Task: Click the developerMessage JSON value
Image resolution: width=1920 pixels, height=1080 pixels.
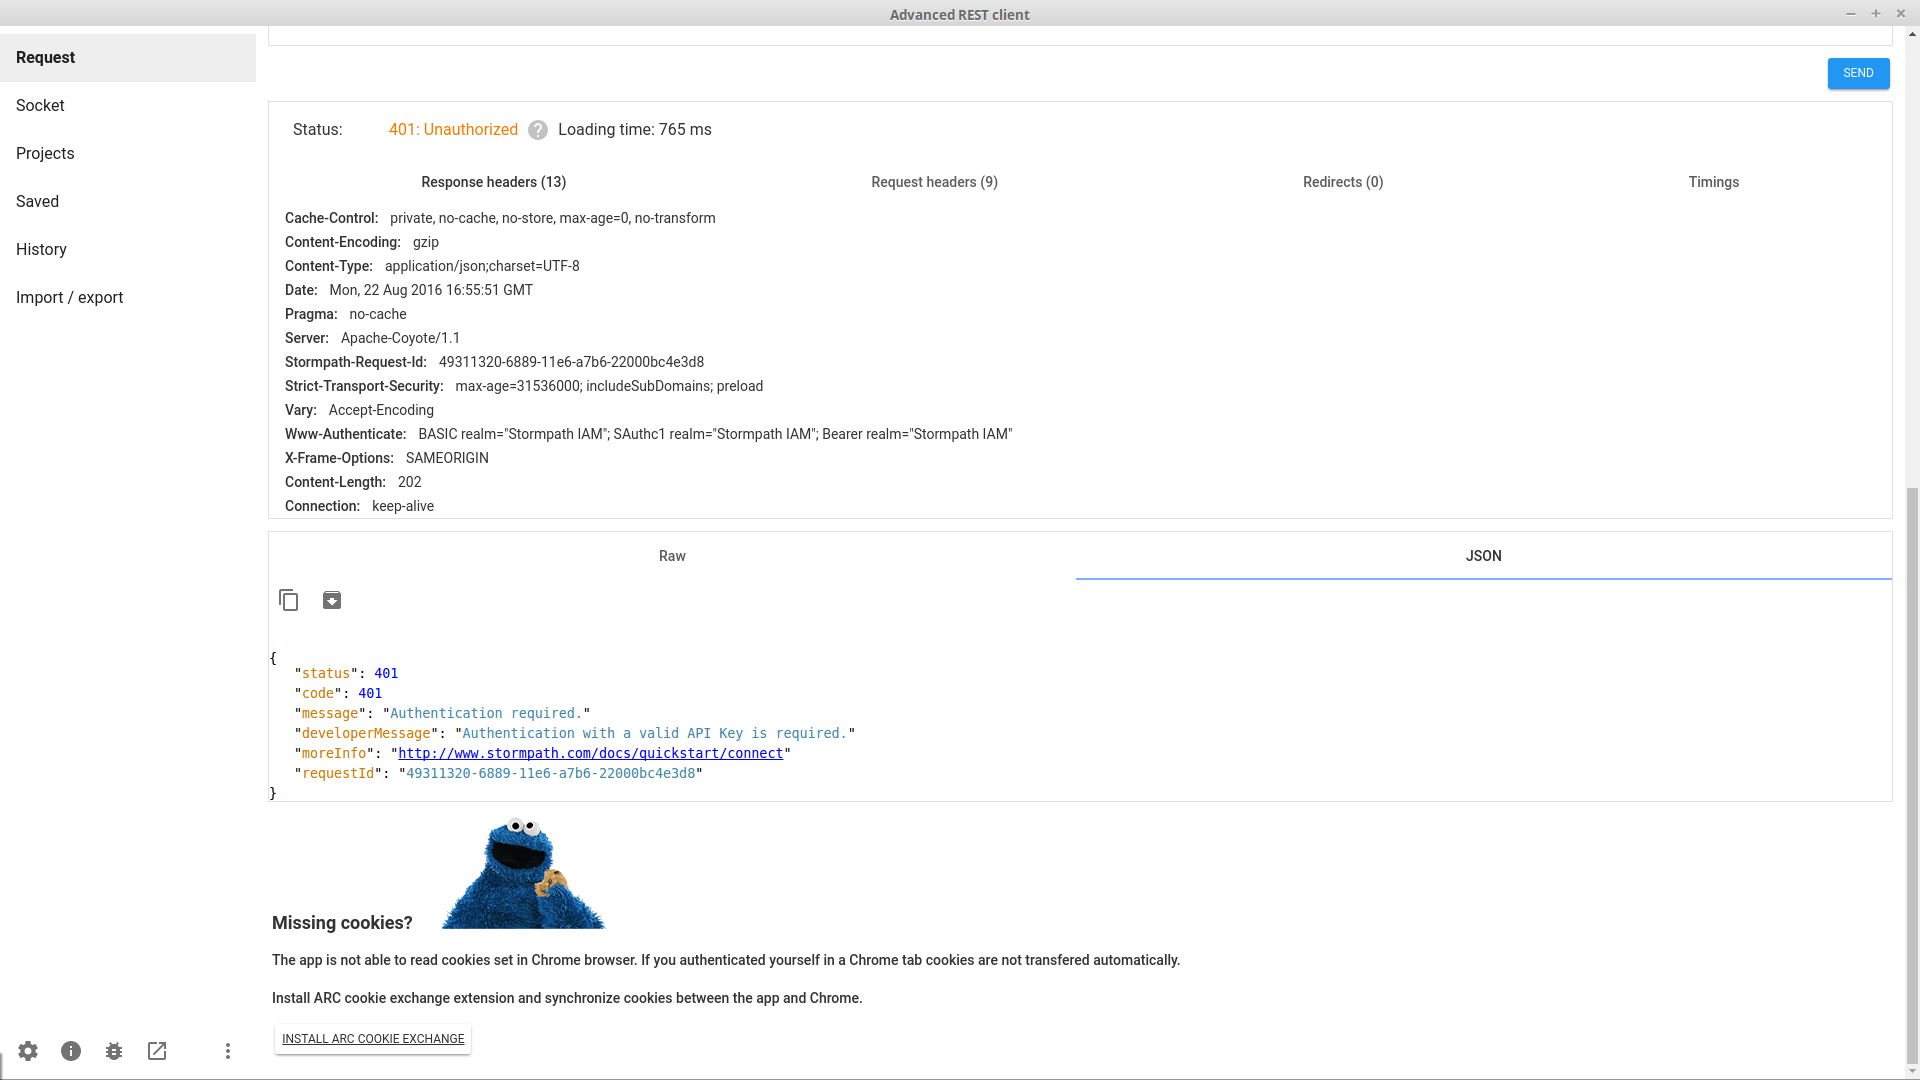Action: (x=655, y=733)
